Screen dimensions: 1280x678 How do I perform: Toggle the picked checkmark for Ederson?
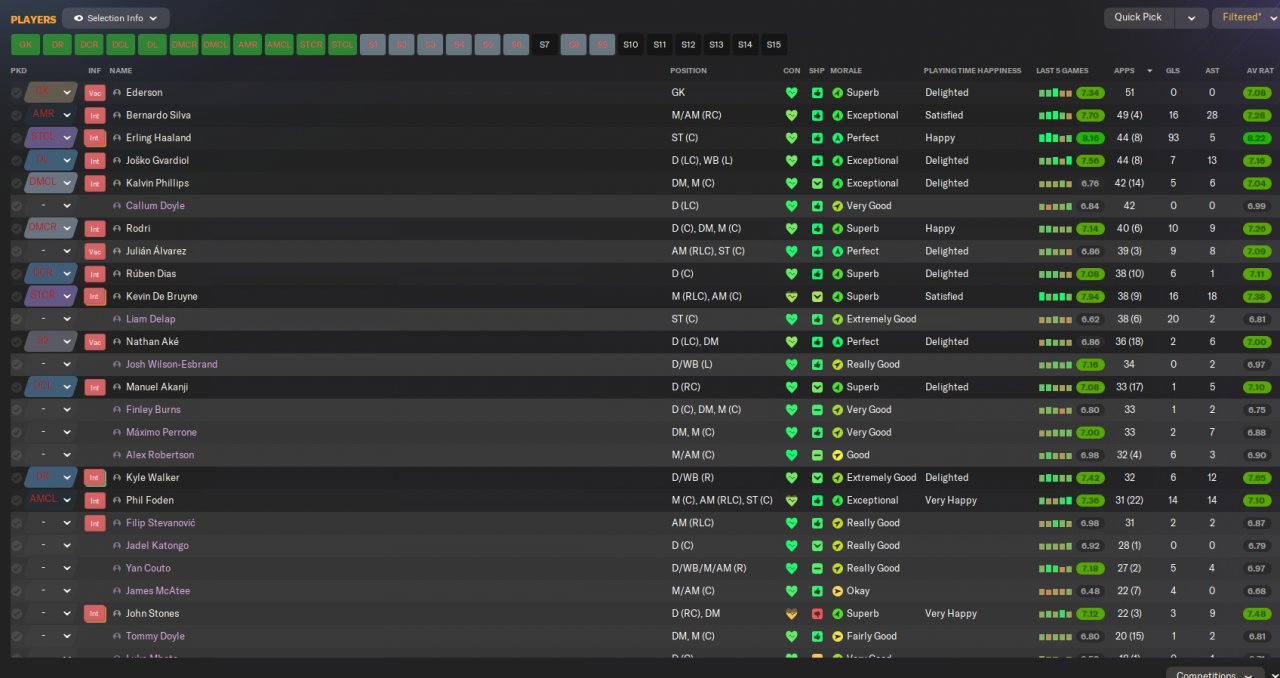(x=16, y=93)
